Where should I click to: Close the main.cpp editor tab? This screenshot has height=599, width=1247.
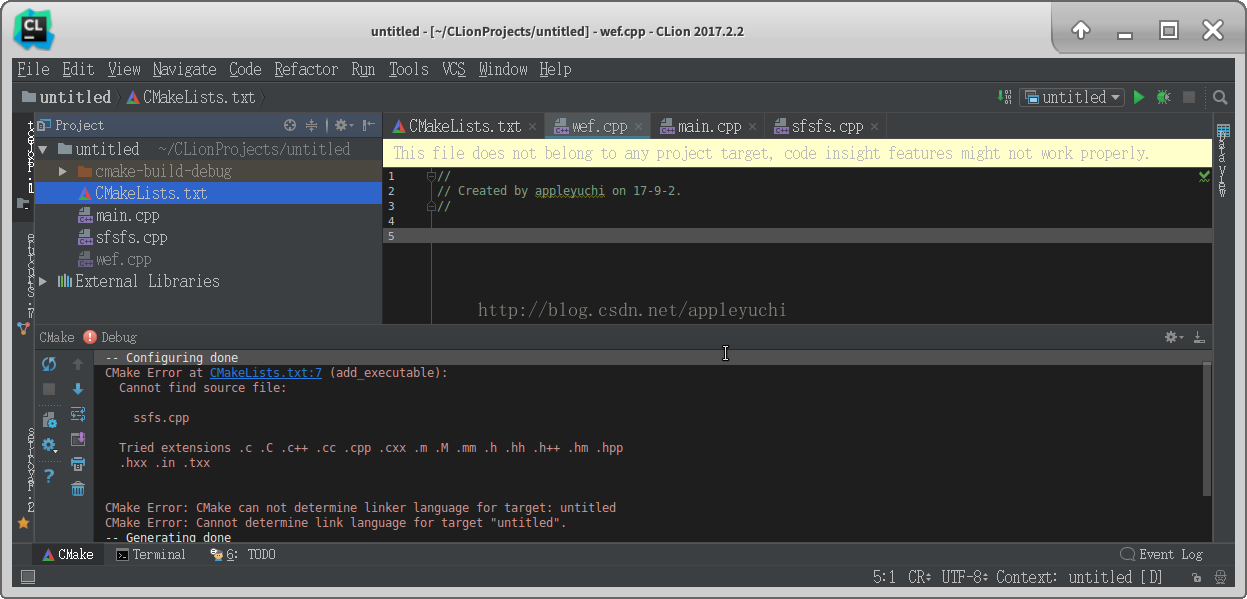tap(753, 127)
